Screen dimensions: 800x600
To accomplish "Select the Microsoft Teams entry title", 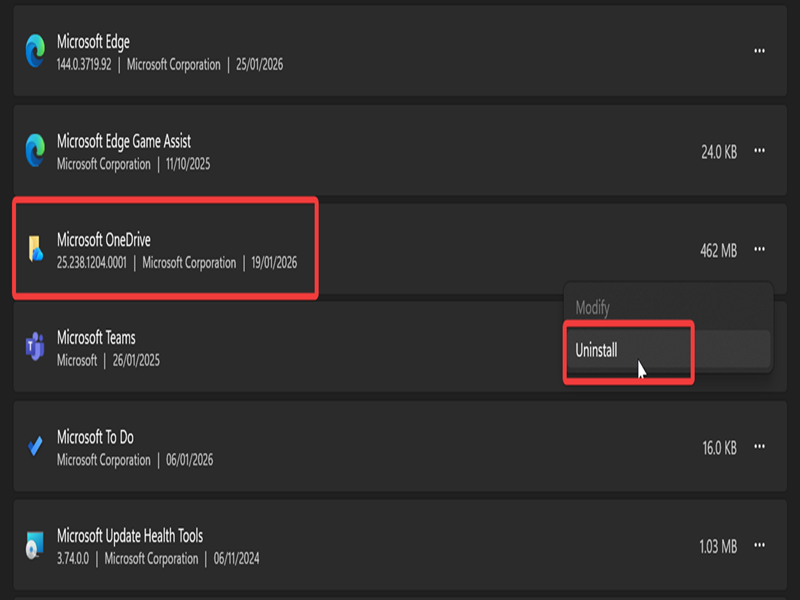I will click(x=96, y=338).
